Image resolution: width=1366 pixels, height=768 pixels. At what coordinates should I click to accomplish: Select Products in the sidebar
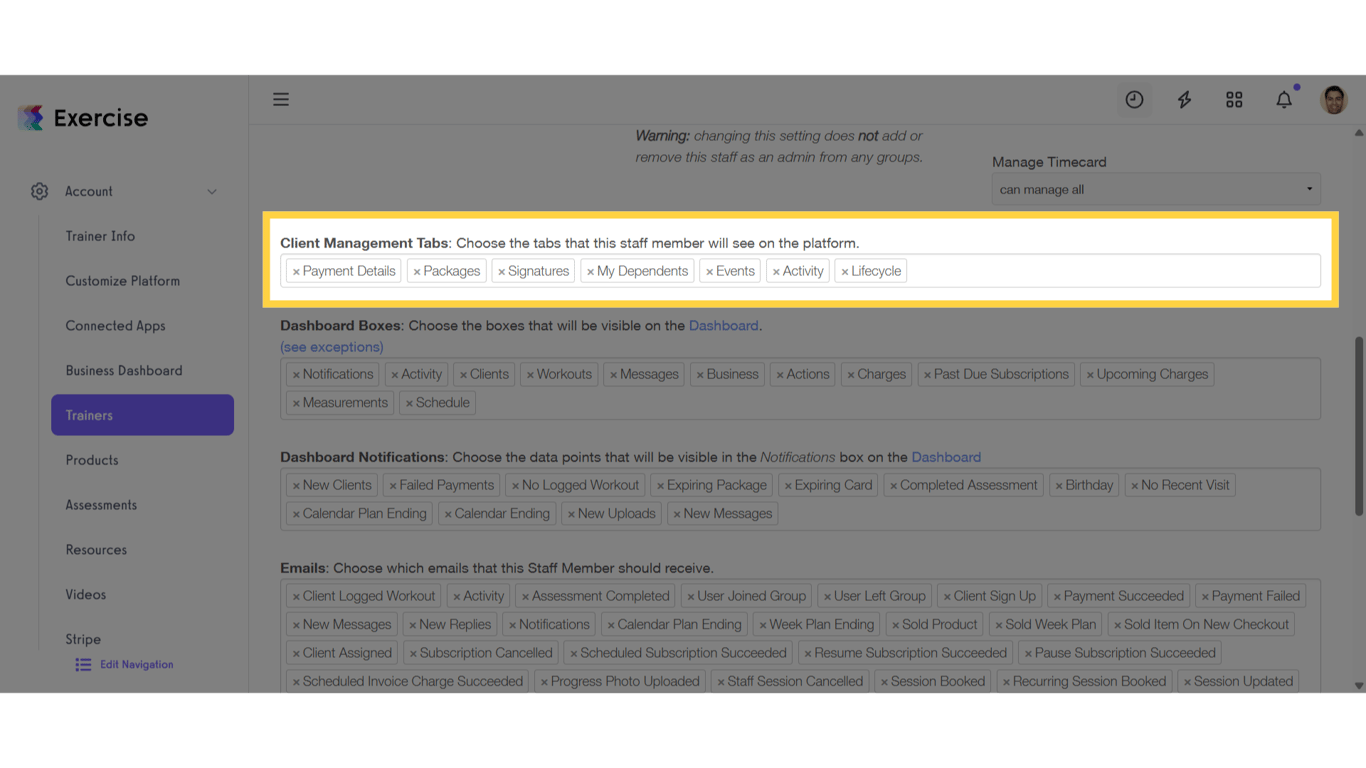(91, 460)
